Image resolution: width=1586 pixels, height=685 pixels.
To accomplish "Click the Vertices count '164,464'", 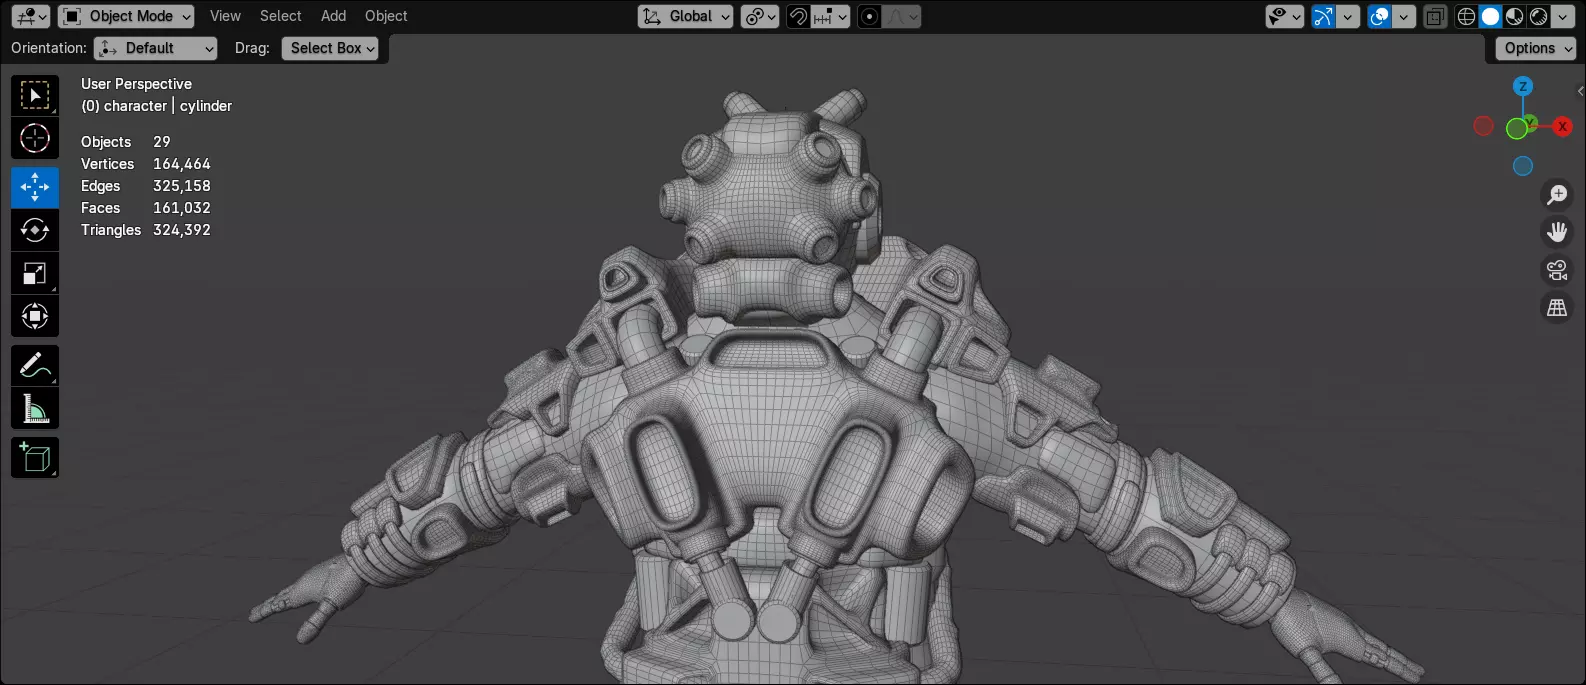I will [182, 164].
